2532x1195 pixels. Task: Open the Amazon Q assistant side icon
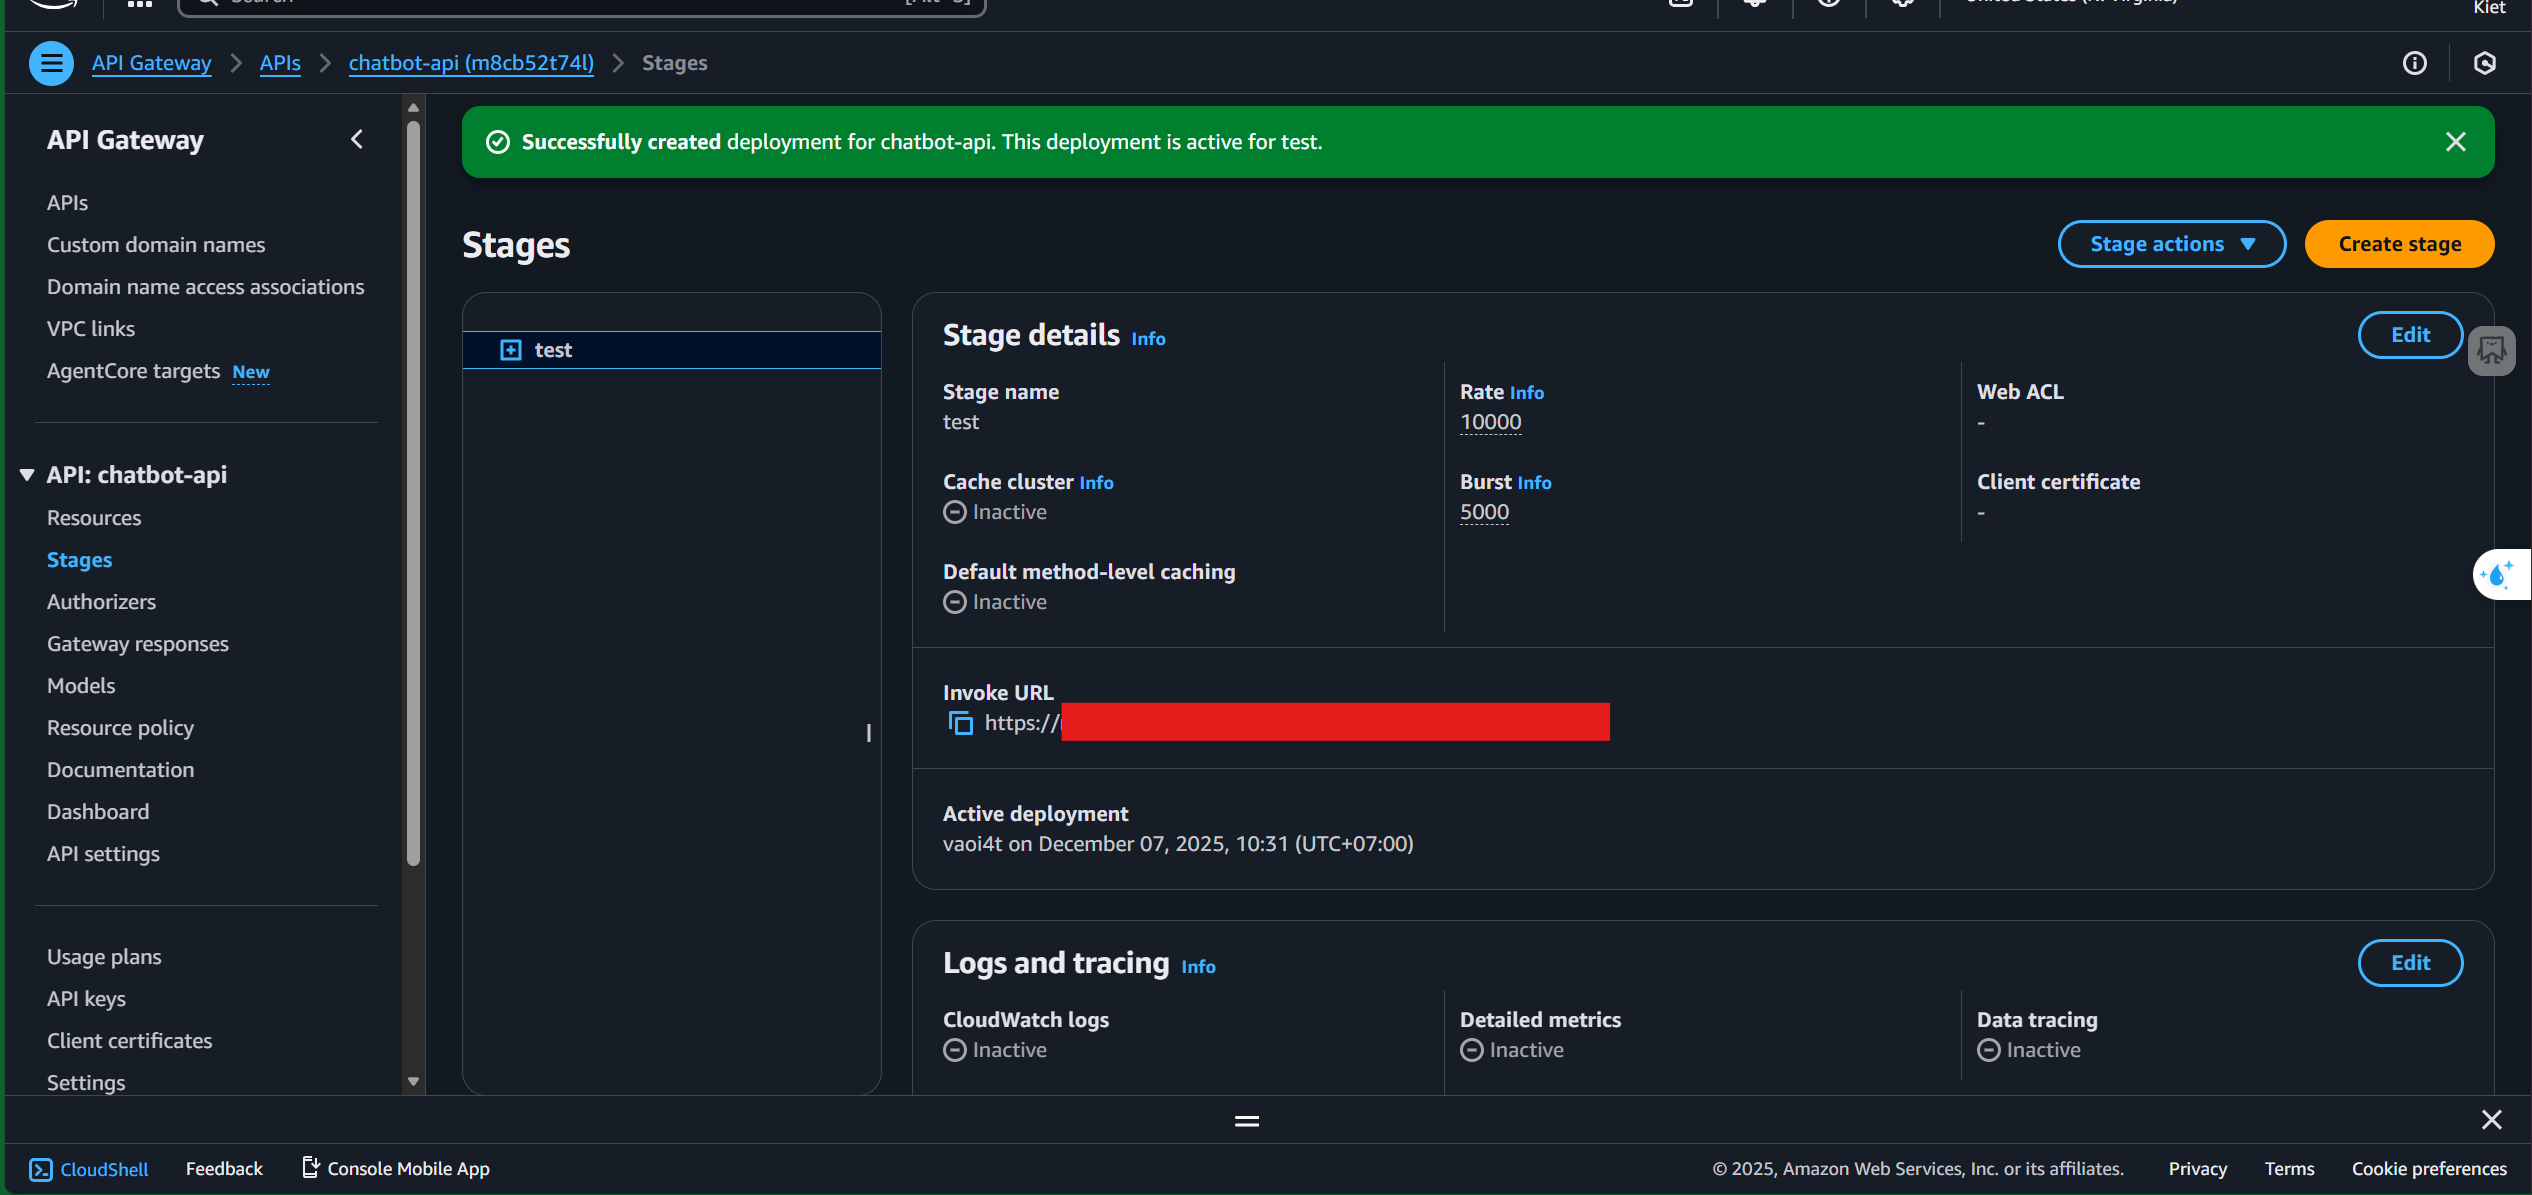[2499, 575]
